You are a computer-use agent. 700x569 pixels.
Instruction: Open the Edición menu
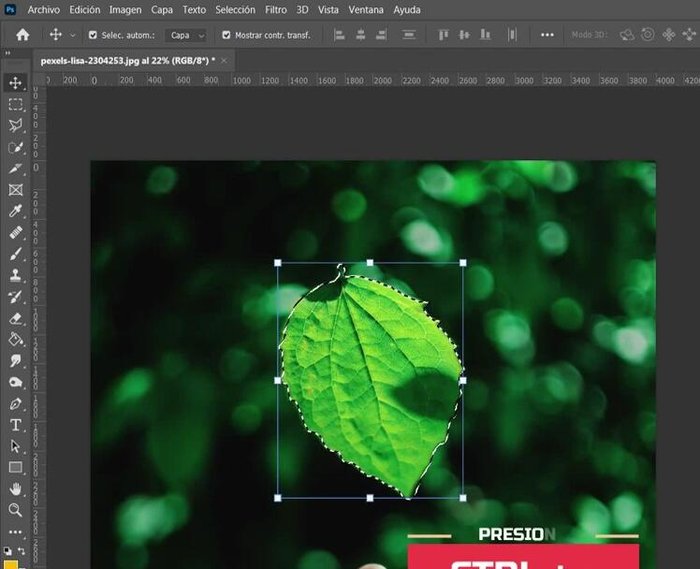tap(85, 10)
